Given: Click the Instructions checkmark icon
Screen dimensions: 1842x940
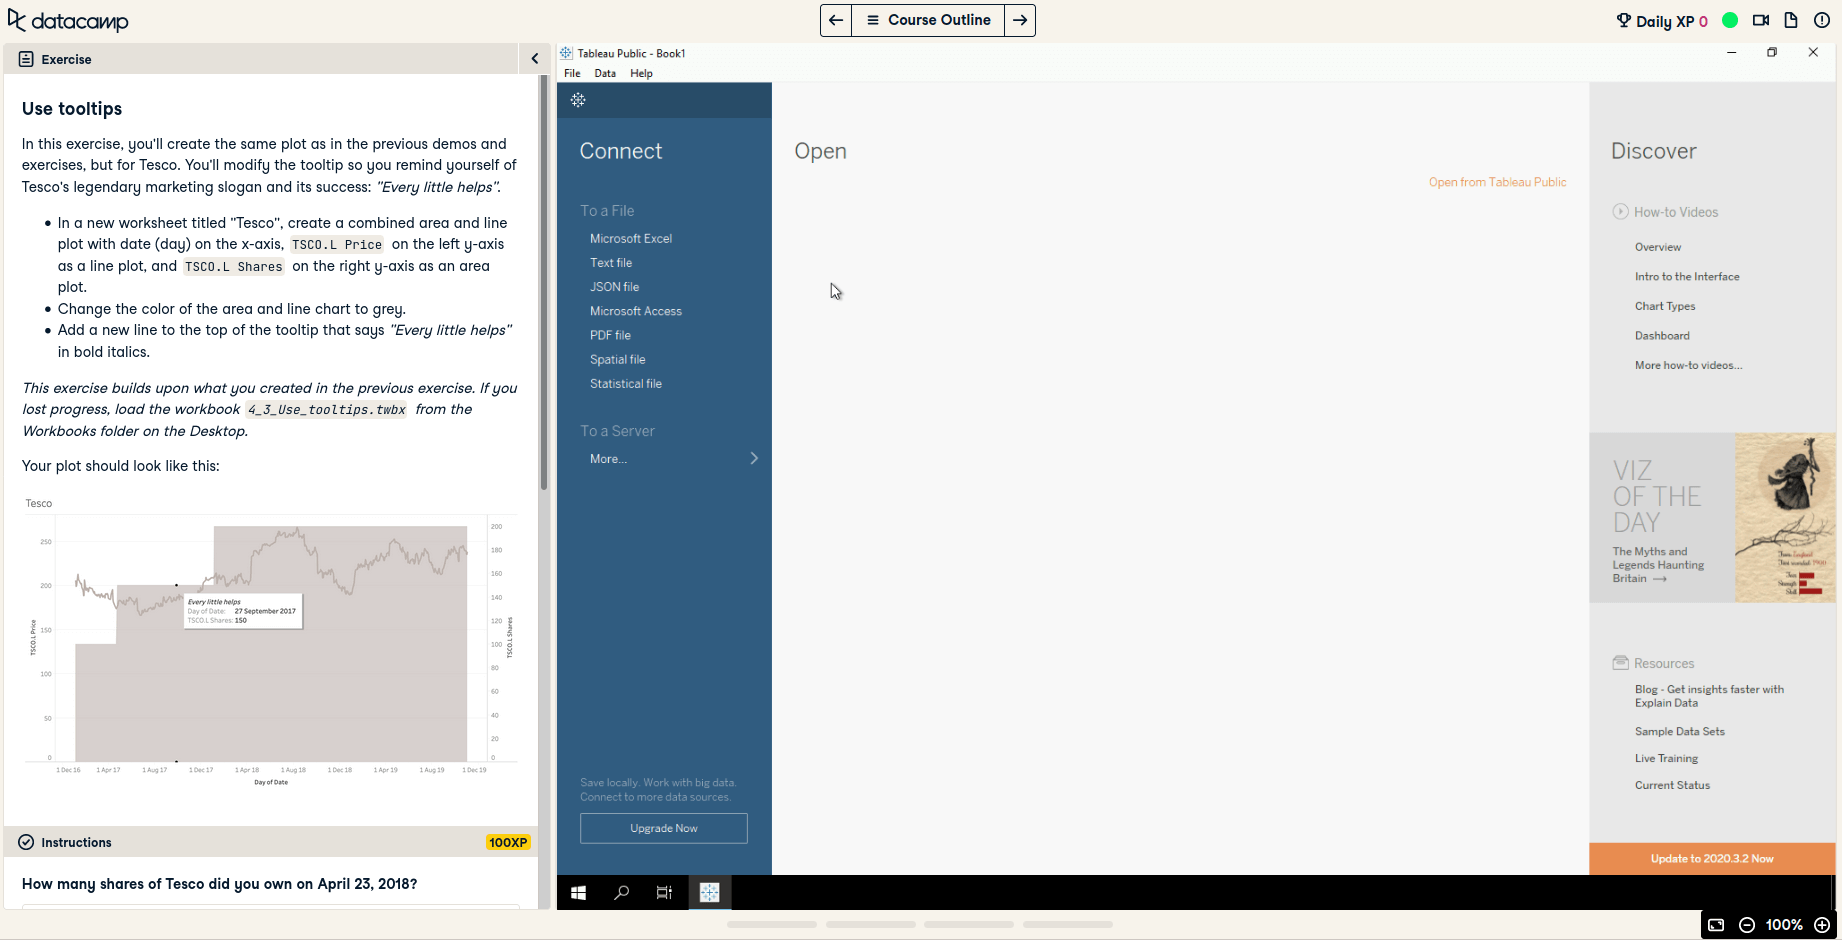Looking at the screenshot, I should click(26, 842).
